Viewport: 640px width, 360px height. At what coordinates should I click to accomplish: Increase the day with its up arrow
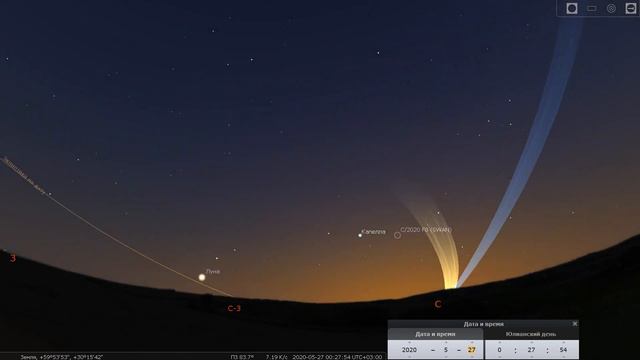coord(472,343)
